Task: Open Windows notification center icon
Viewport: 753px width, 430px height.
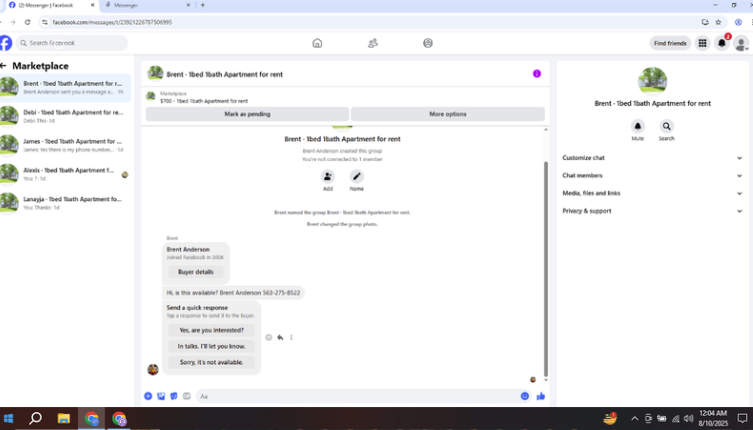Action: [742, 418]
